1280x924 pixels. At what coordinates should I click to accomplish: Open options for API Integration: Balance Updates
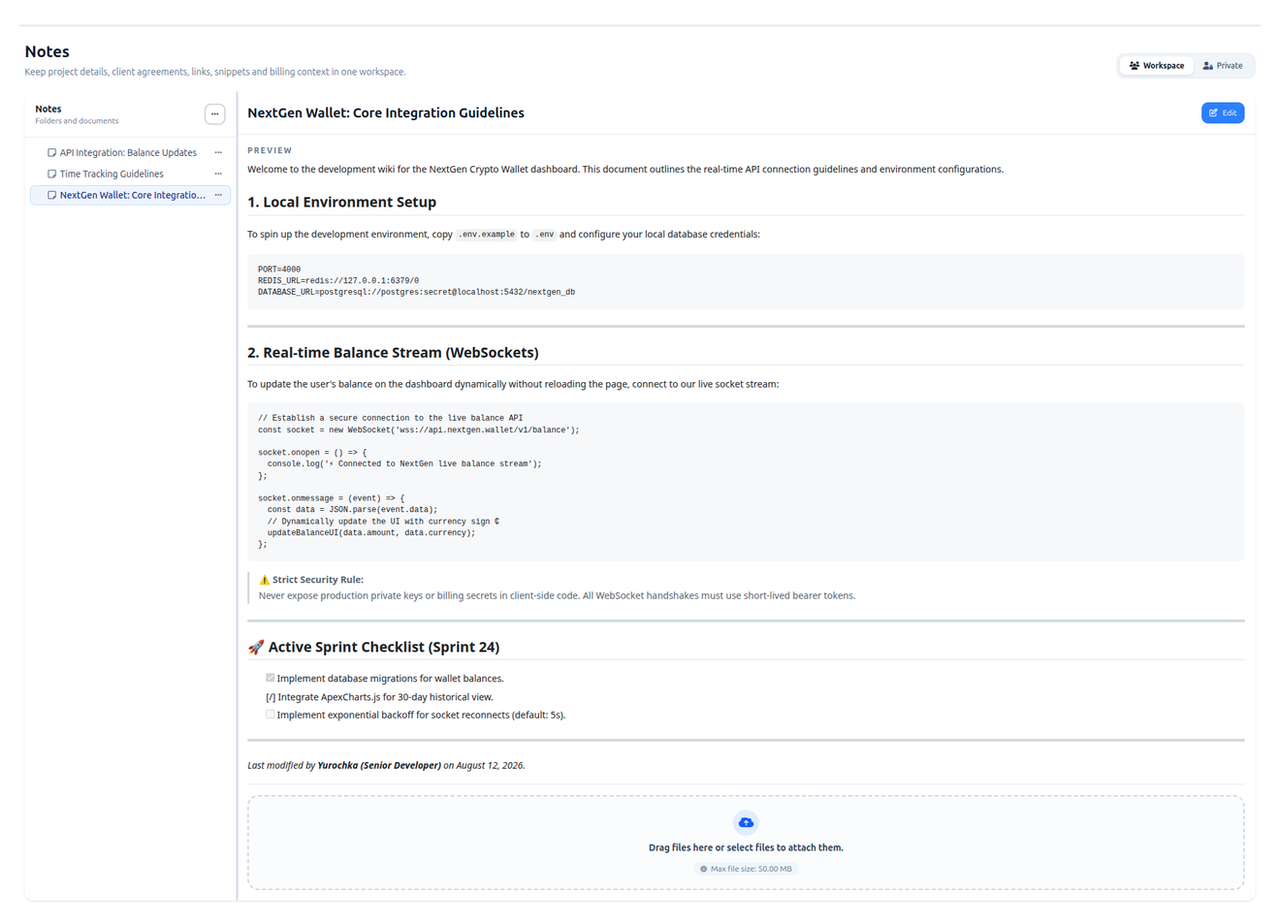[218, 153]
